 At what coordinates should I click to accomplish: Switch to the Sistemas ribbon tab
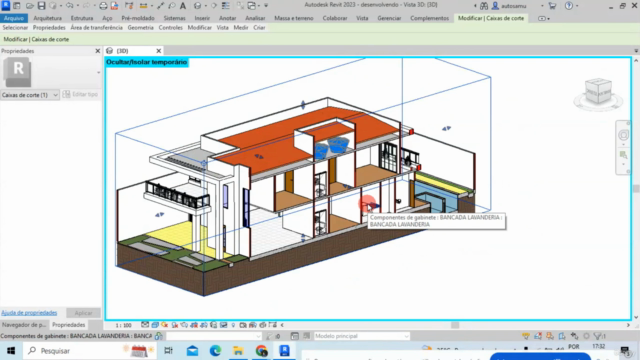[x=174, y=18]
